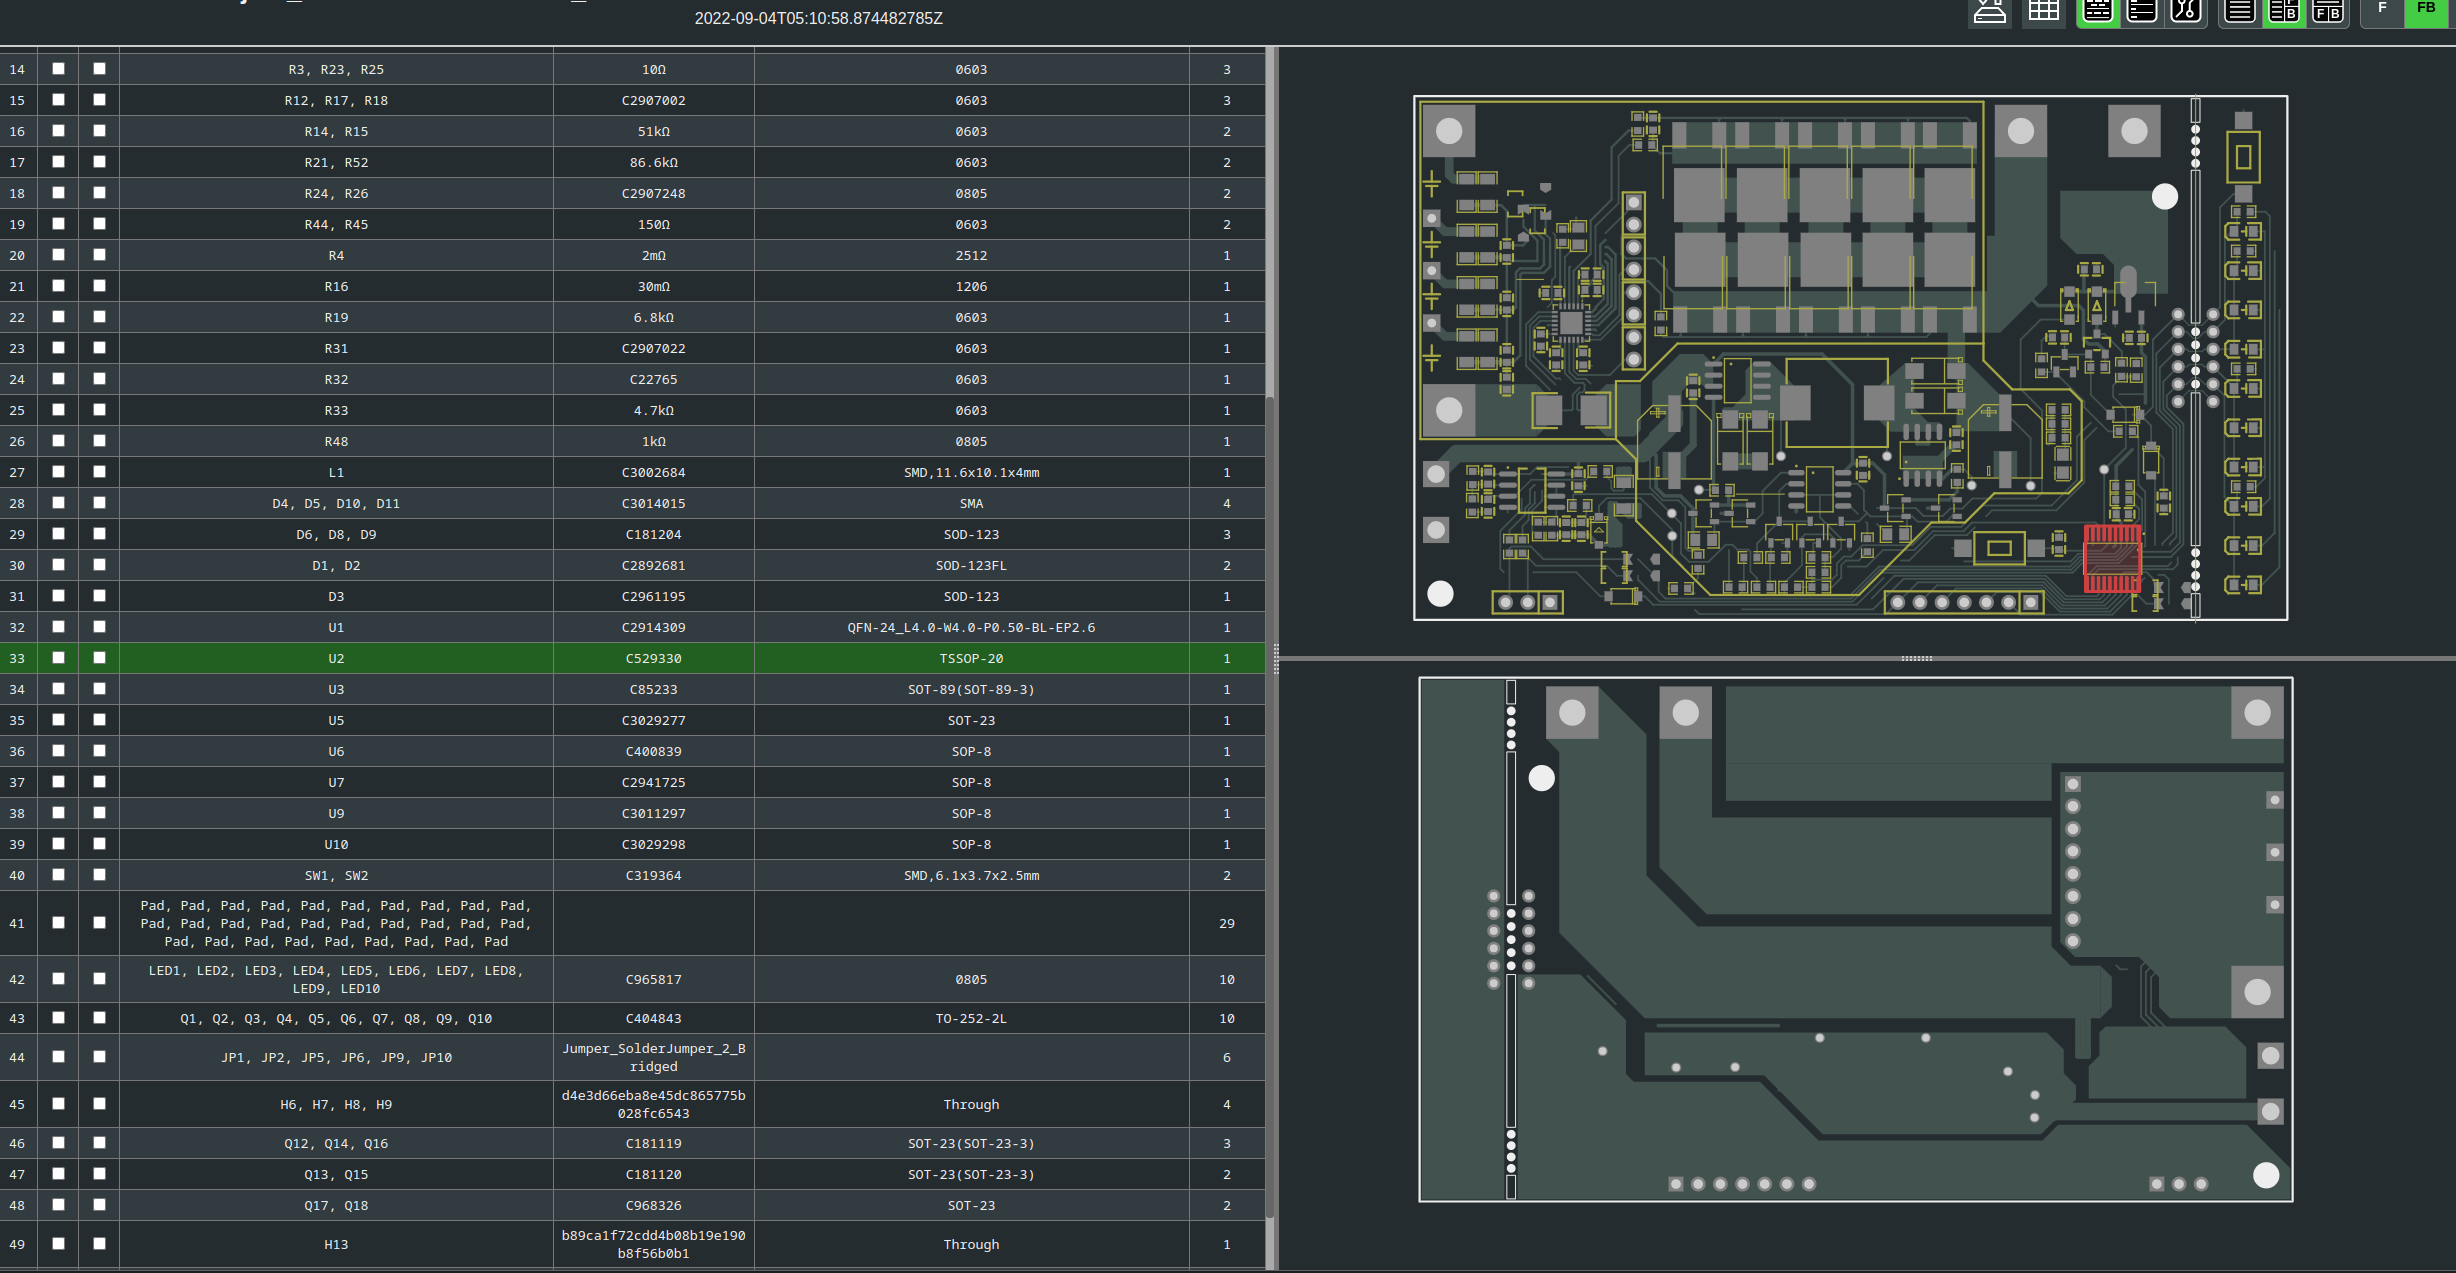
Task: Tick second checkbox in row 27 (L1)
Action: click(99, 472)
